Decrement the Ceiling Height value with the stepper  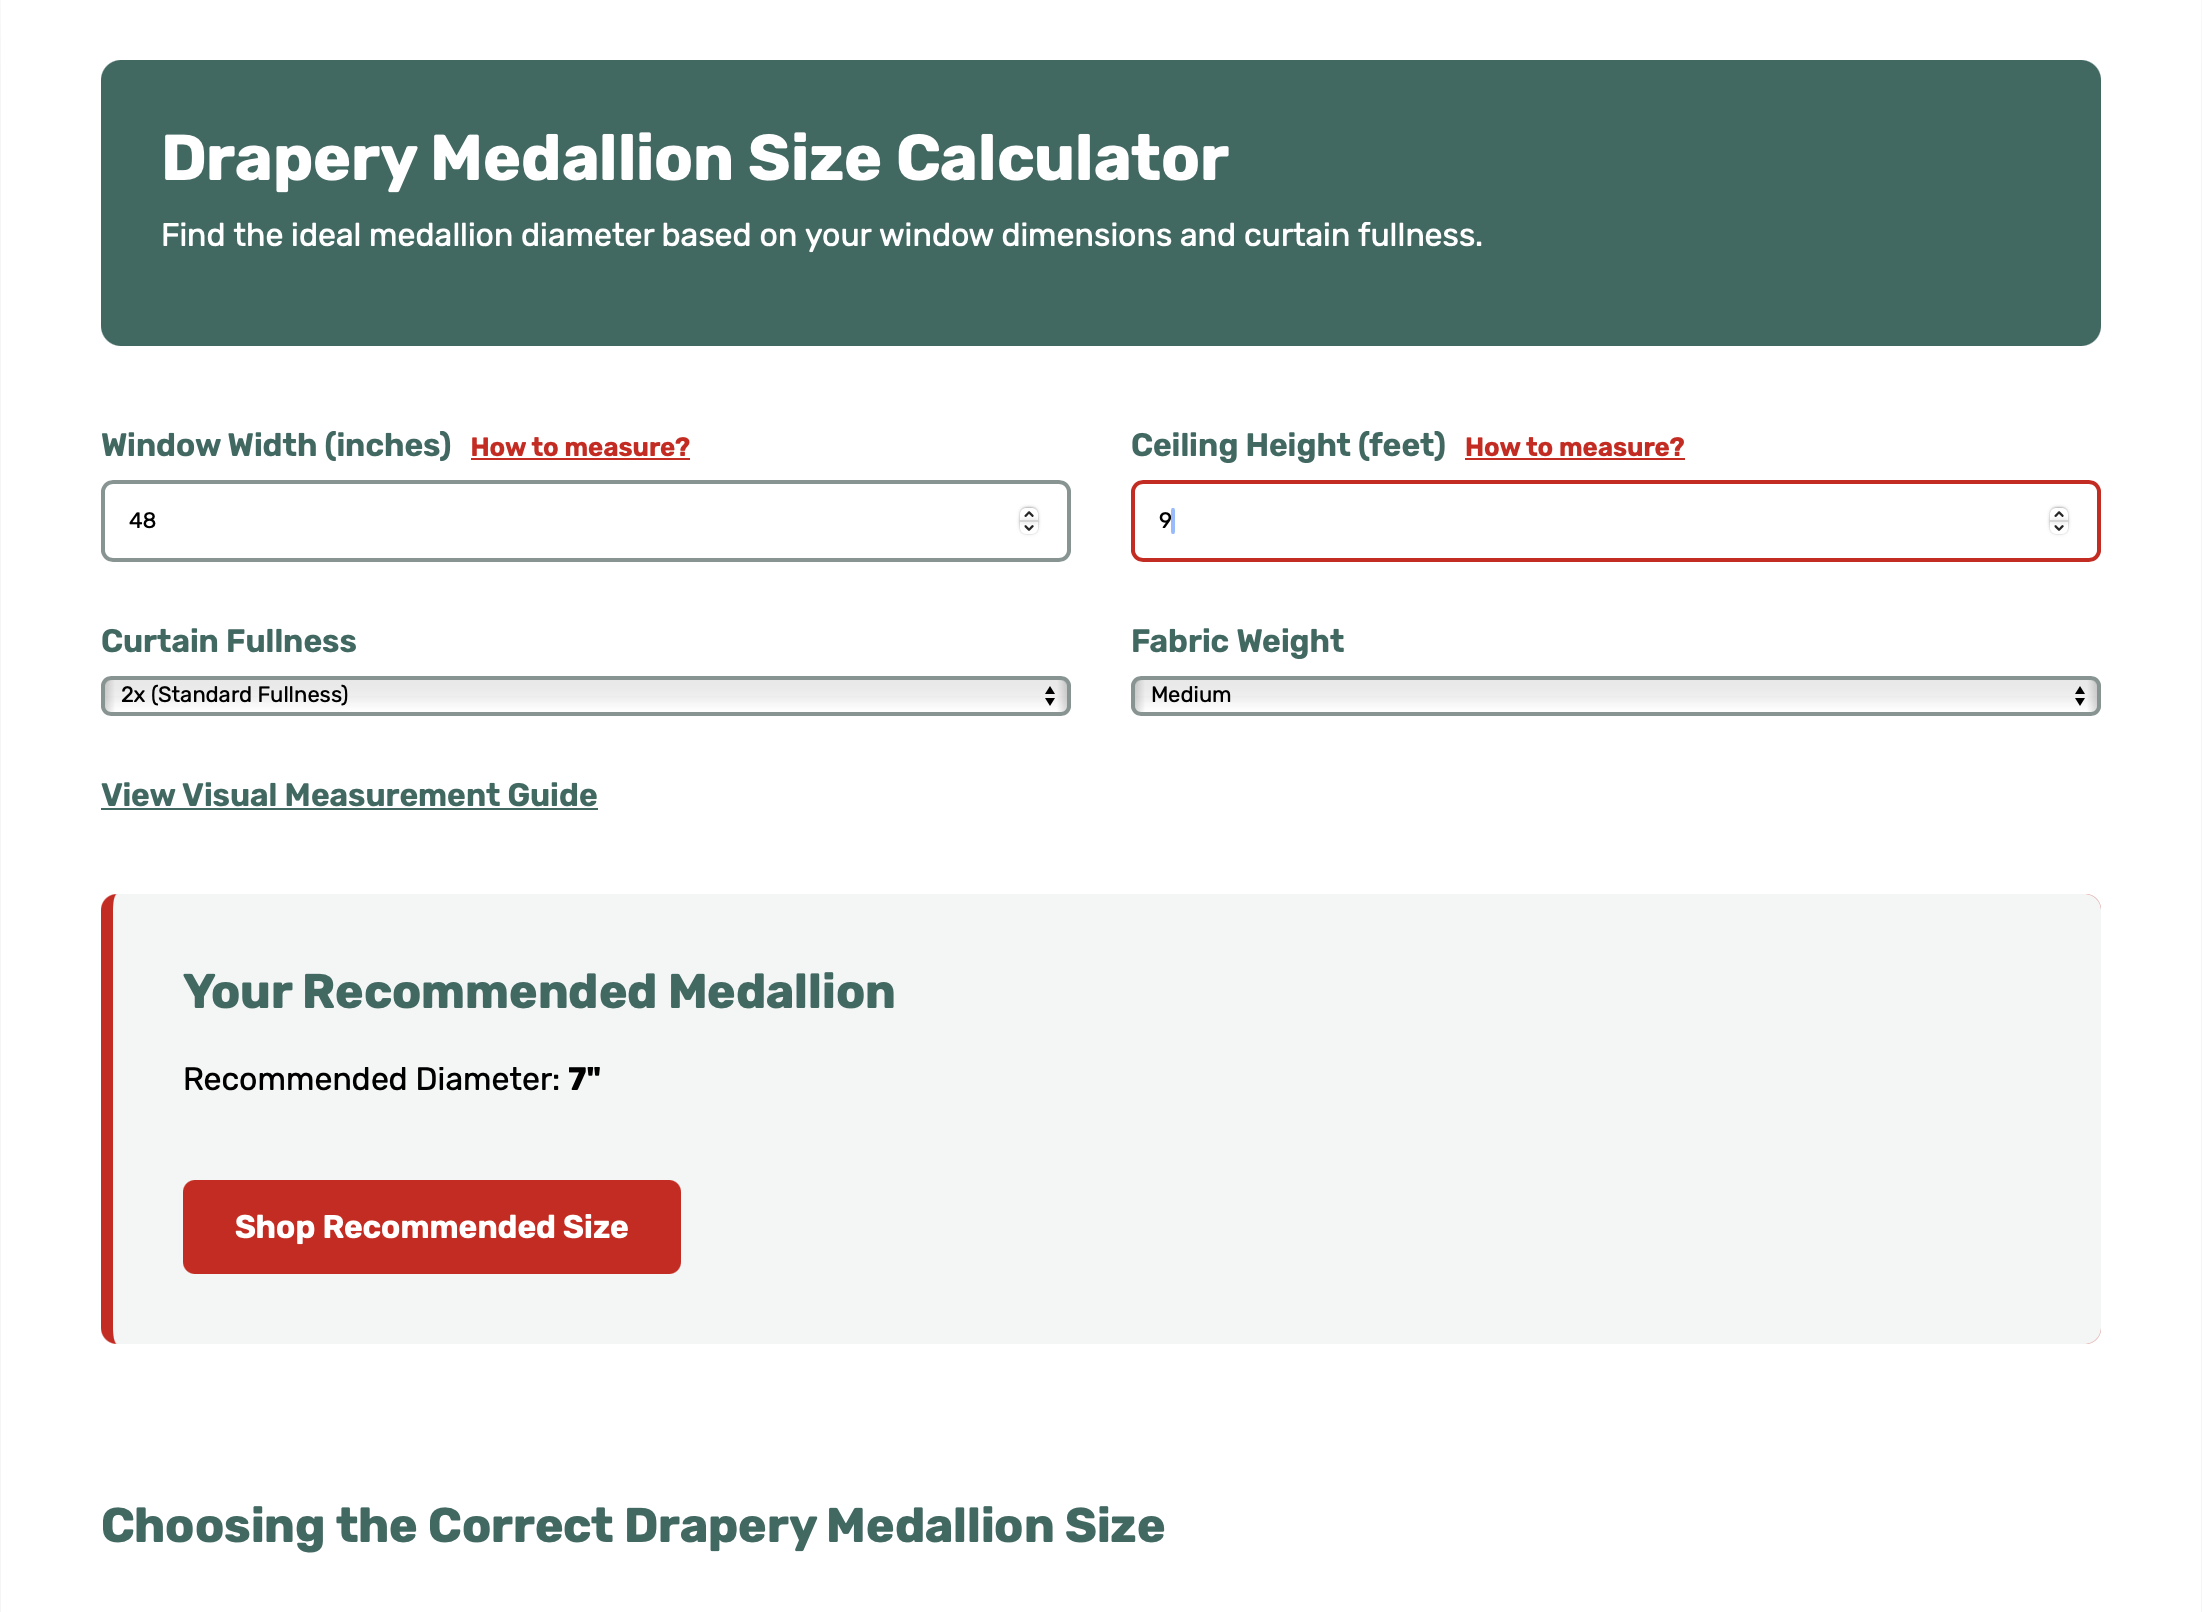[2059, 529]
